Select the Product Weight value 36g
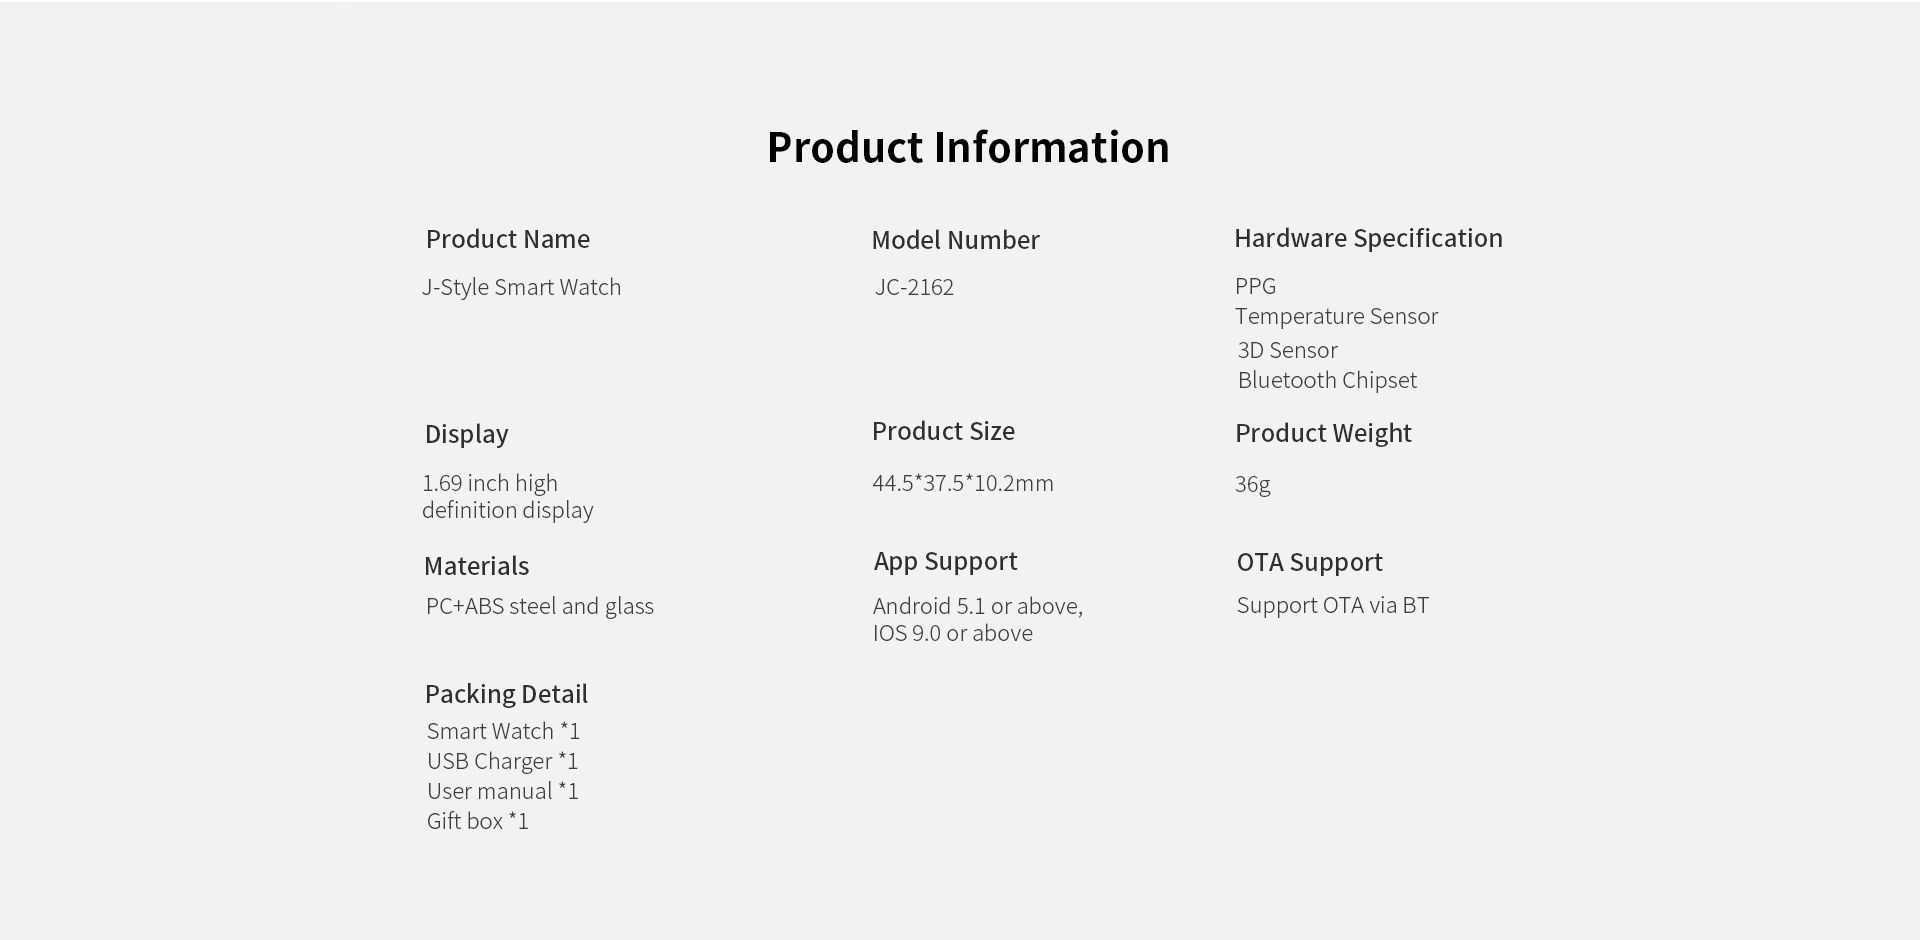 (1252, 484)
